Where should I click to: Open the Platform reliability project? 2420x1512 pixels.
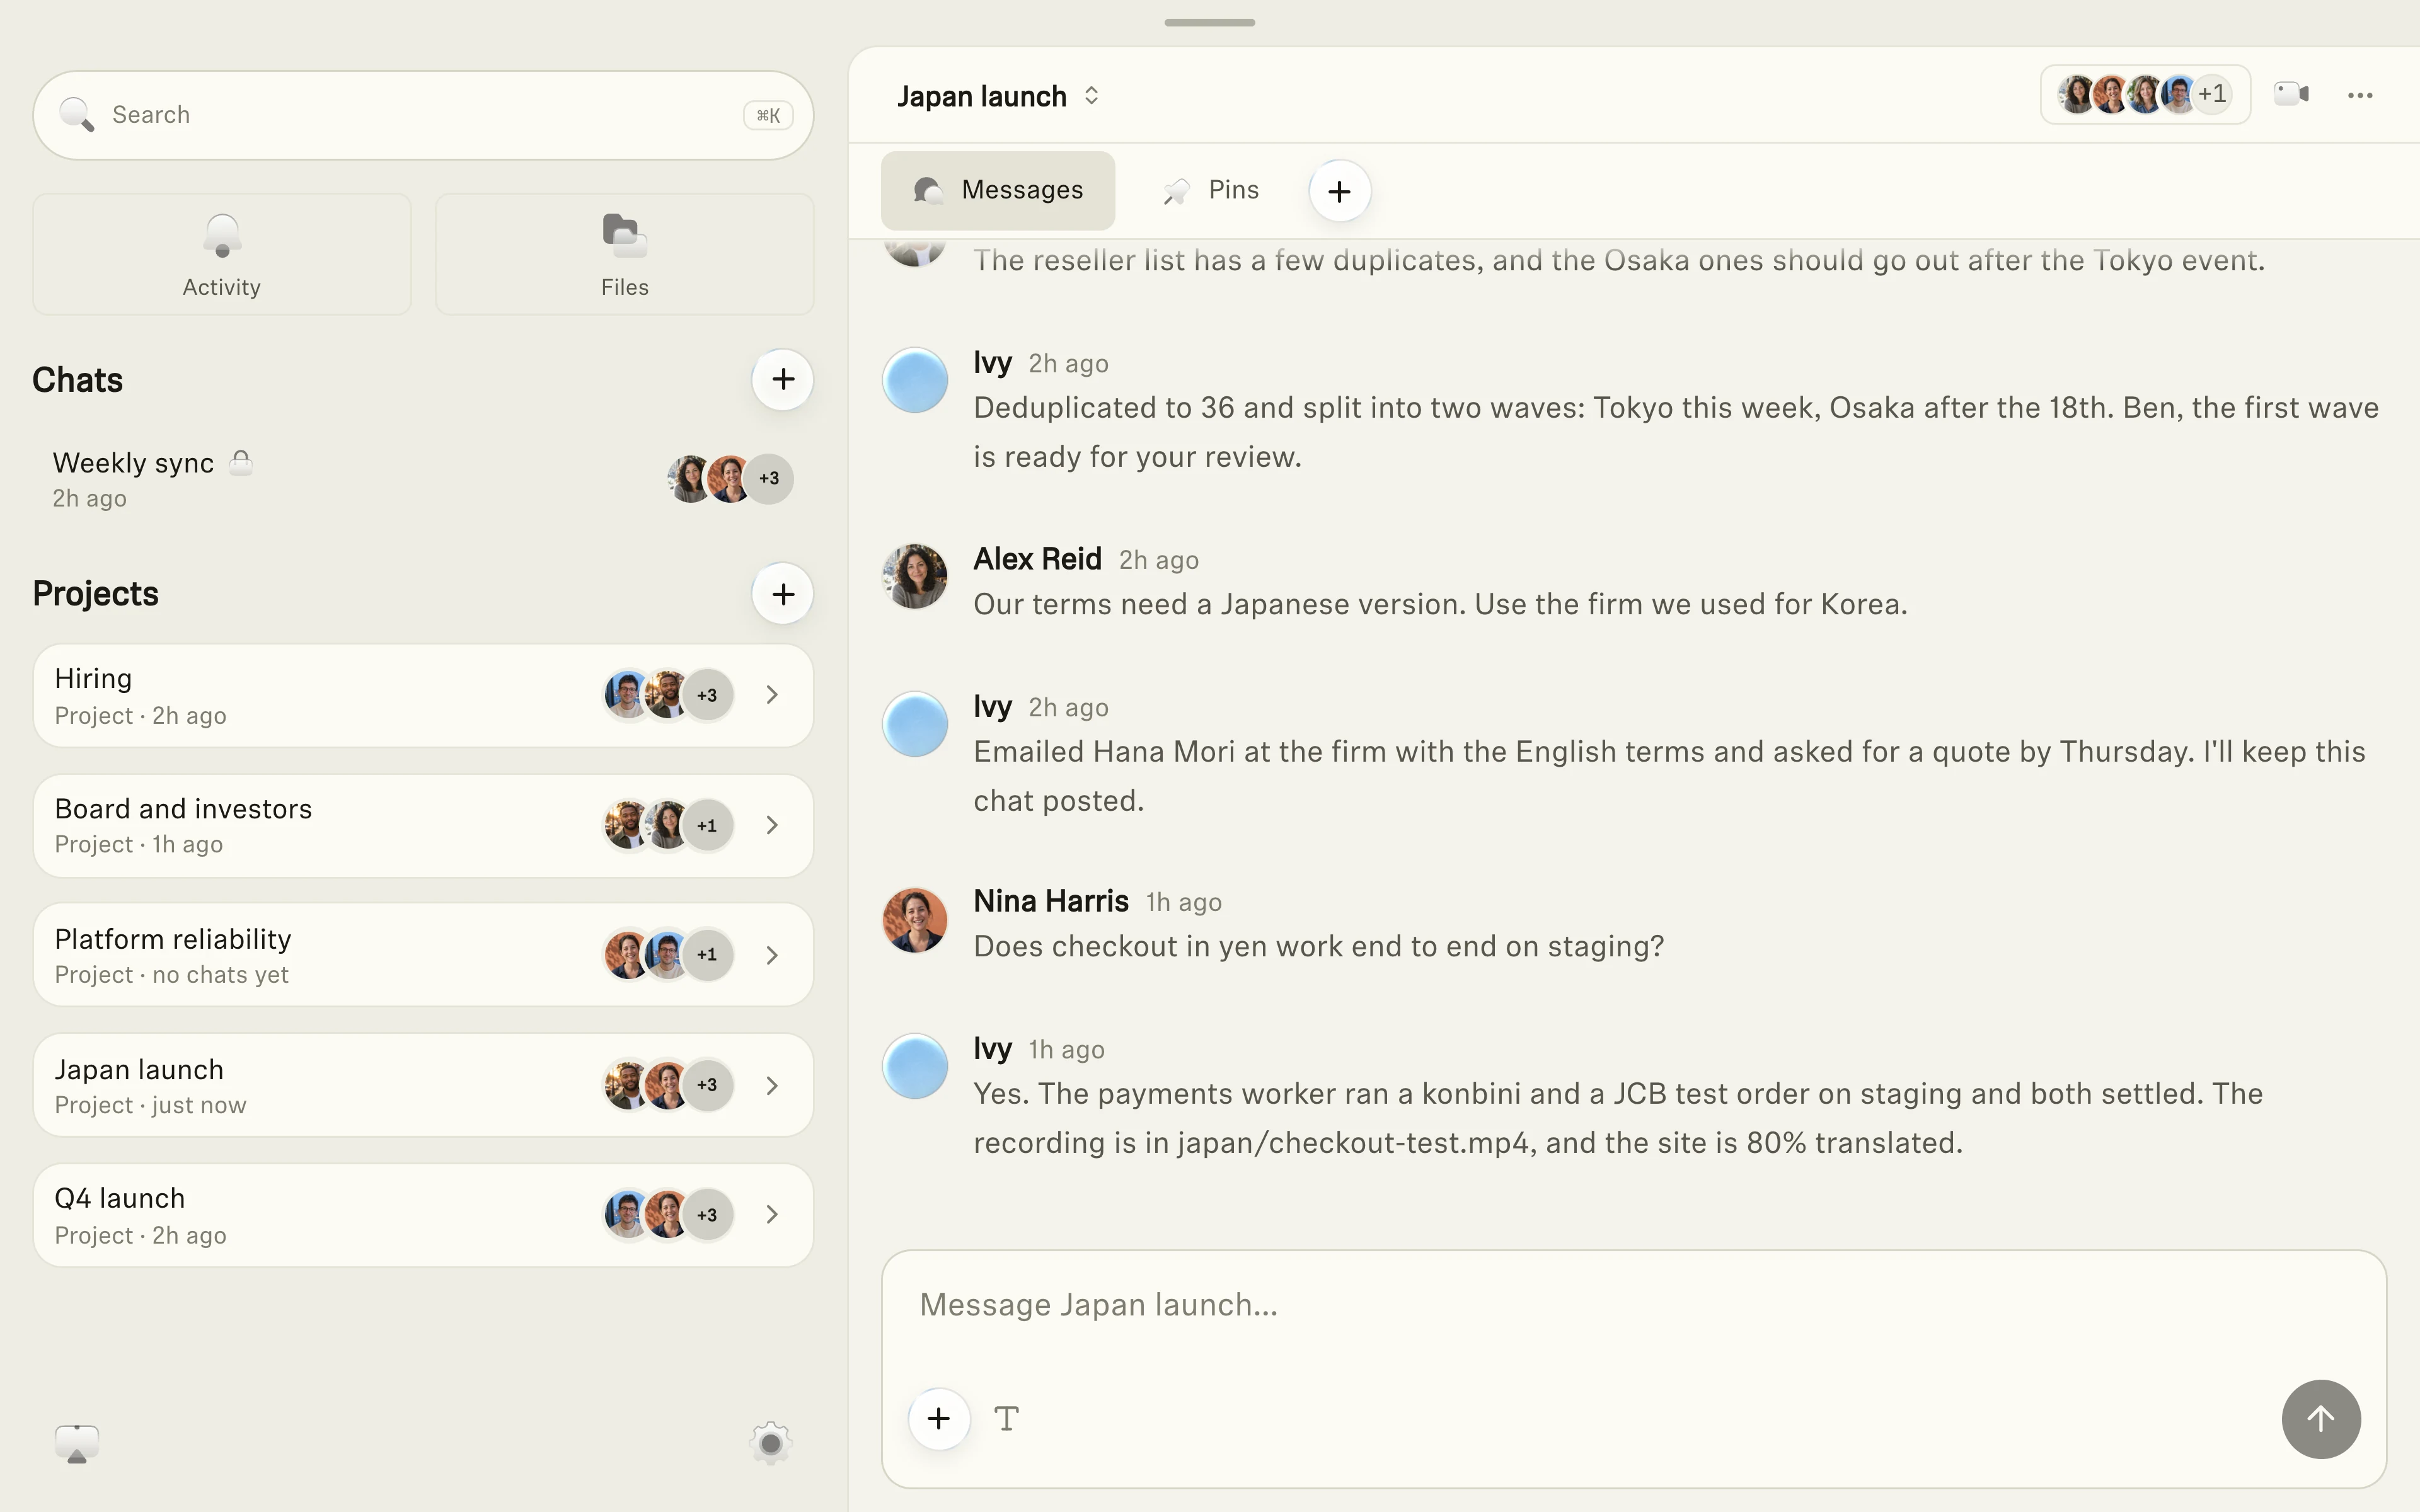click(423, 955)
